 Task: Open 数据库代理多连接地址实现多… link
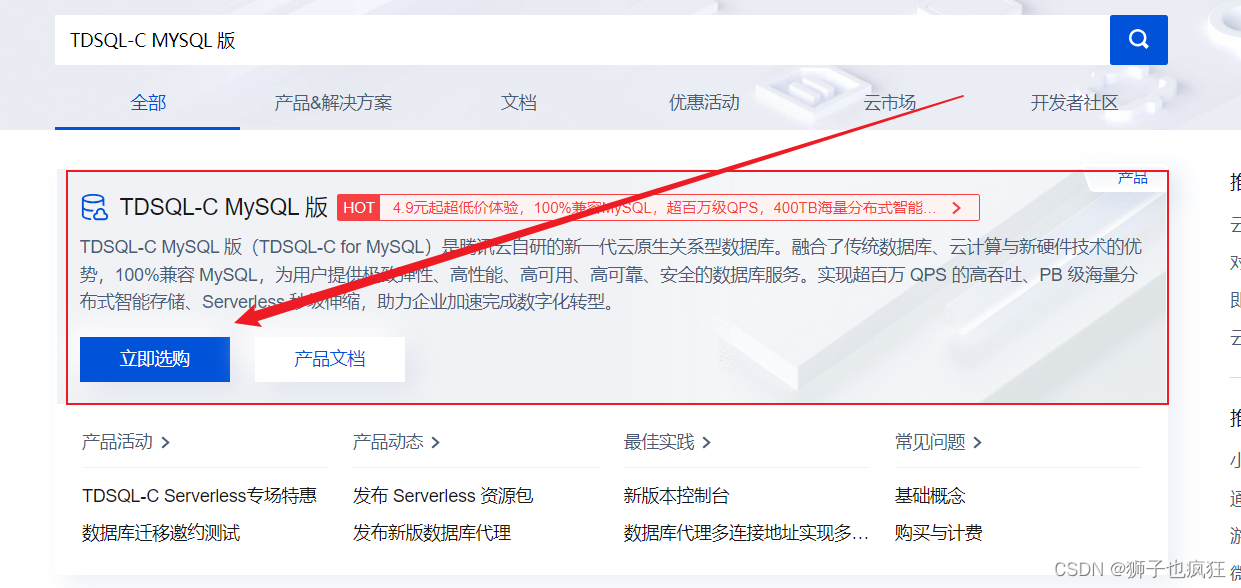(x=746, y=533)
